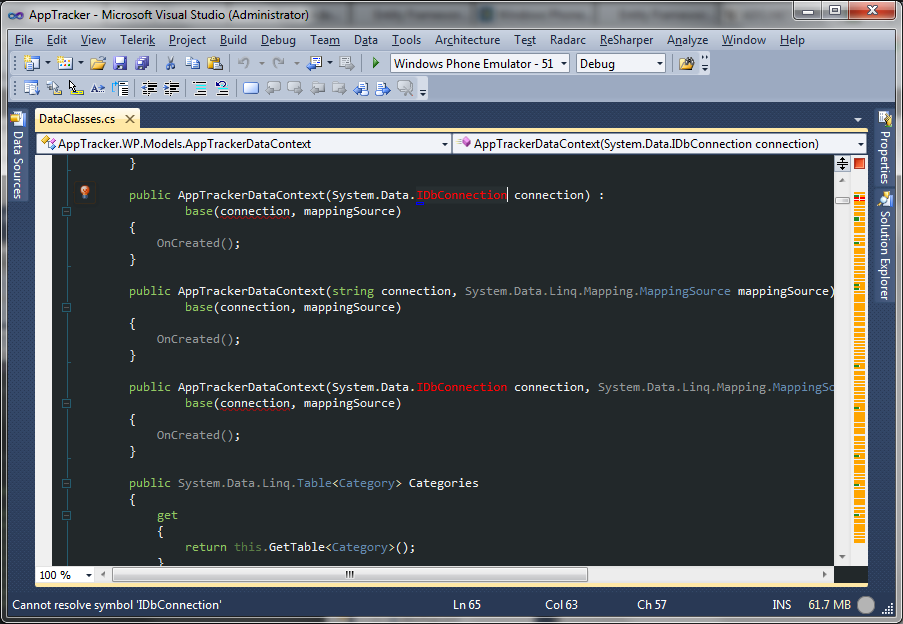Viewport: 903px width, 624px height.
Task: Click the Navigate Forward icon
Action: pyautogui.click(x=347, y=63)
